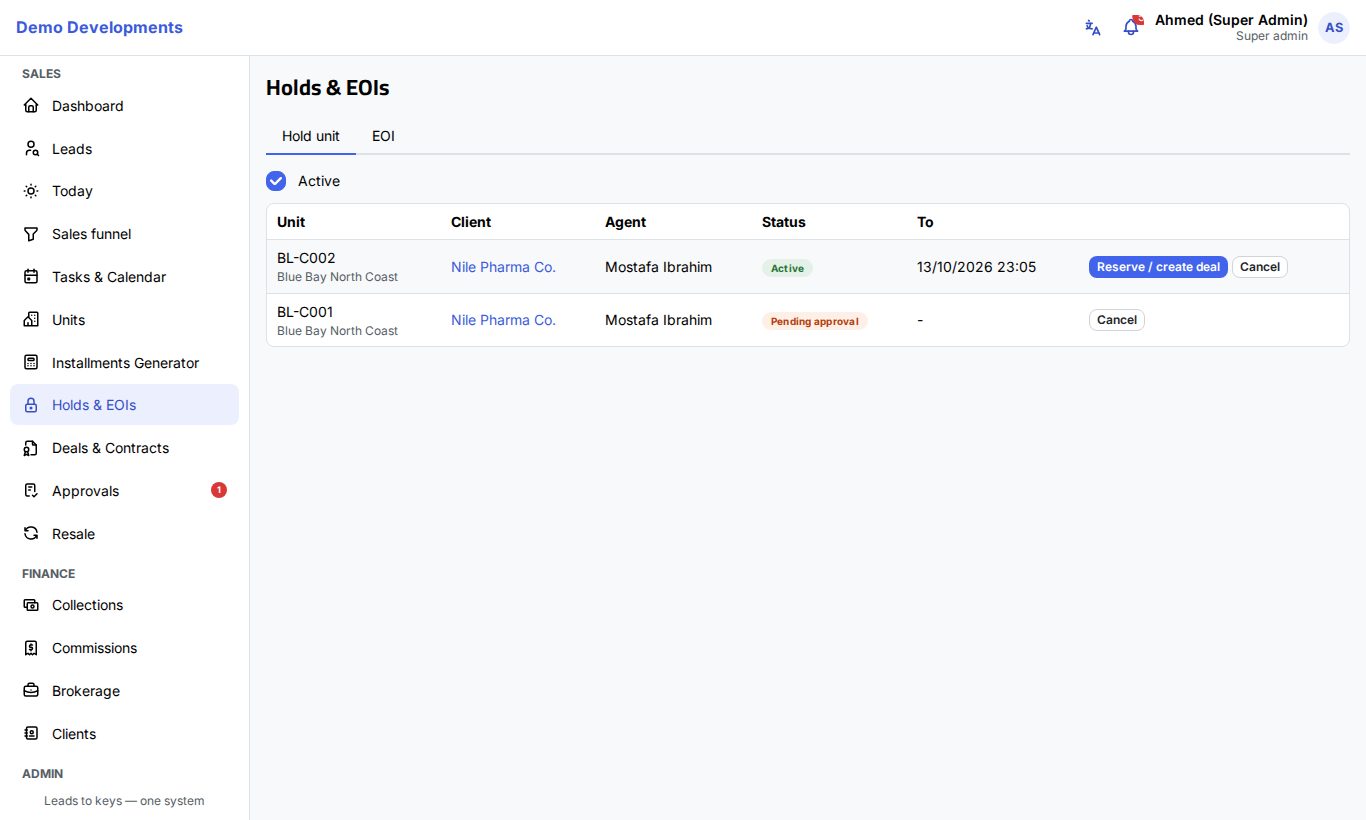Open Installments Generator in the sidebar
This screenshot has height=820, width=1366.
coord(124,363)
